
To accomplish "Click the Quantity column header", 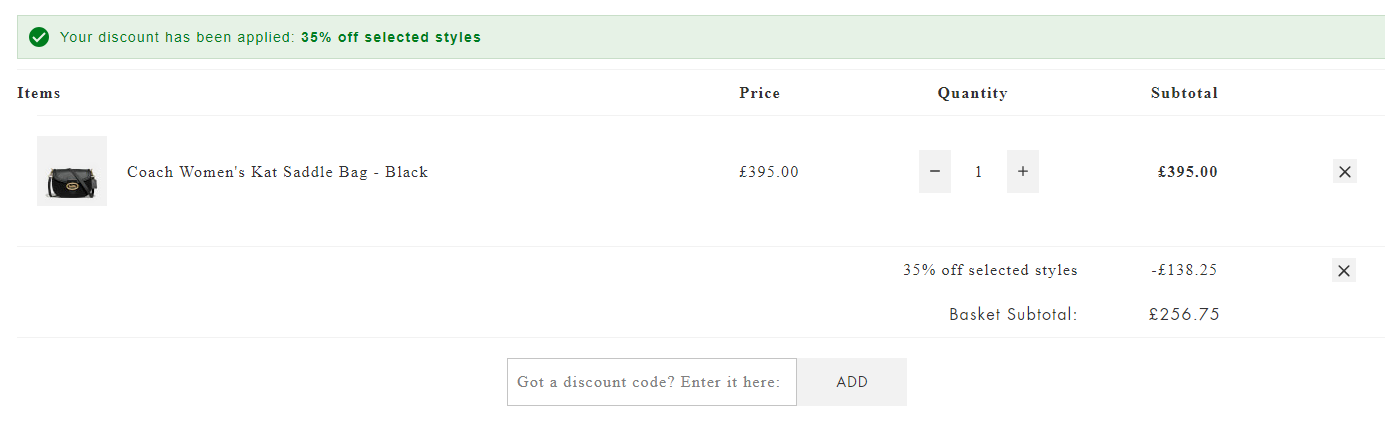I will click(x=972, y=93).
